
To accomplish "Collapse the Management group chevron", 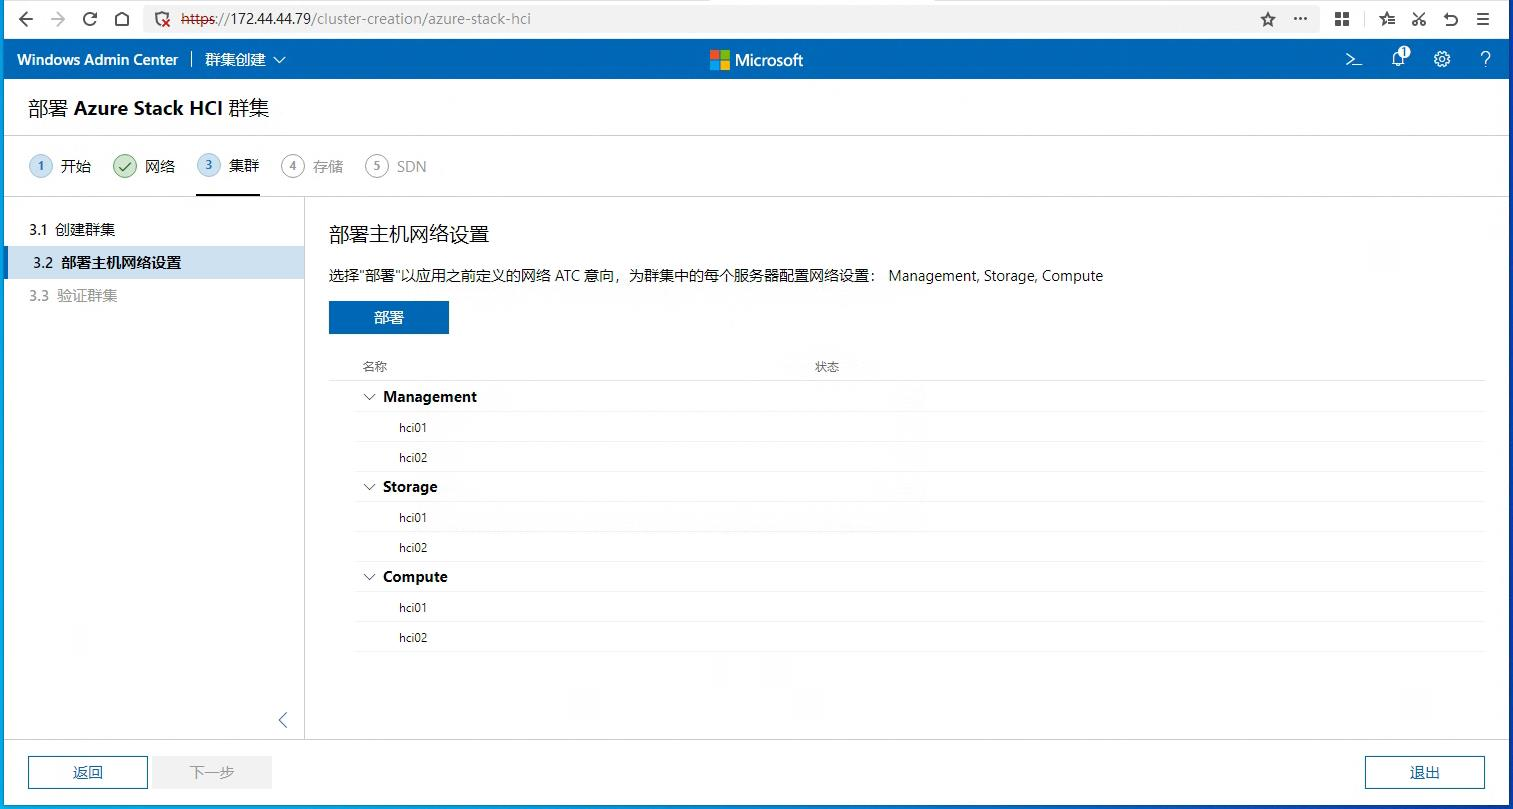I will tap(369, 397).
